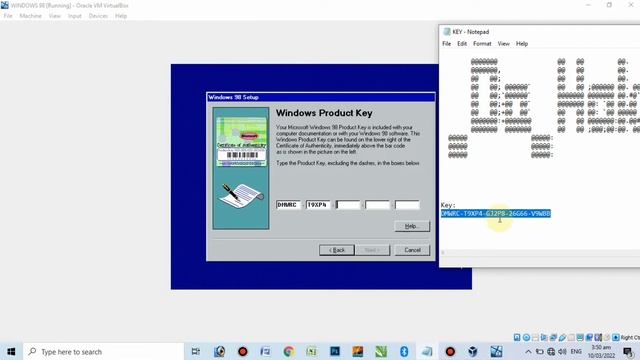Click the VirtualBox recording indicator icon
The height and width of the screenshot is (360, 640).
click(x=589, y=337)
